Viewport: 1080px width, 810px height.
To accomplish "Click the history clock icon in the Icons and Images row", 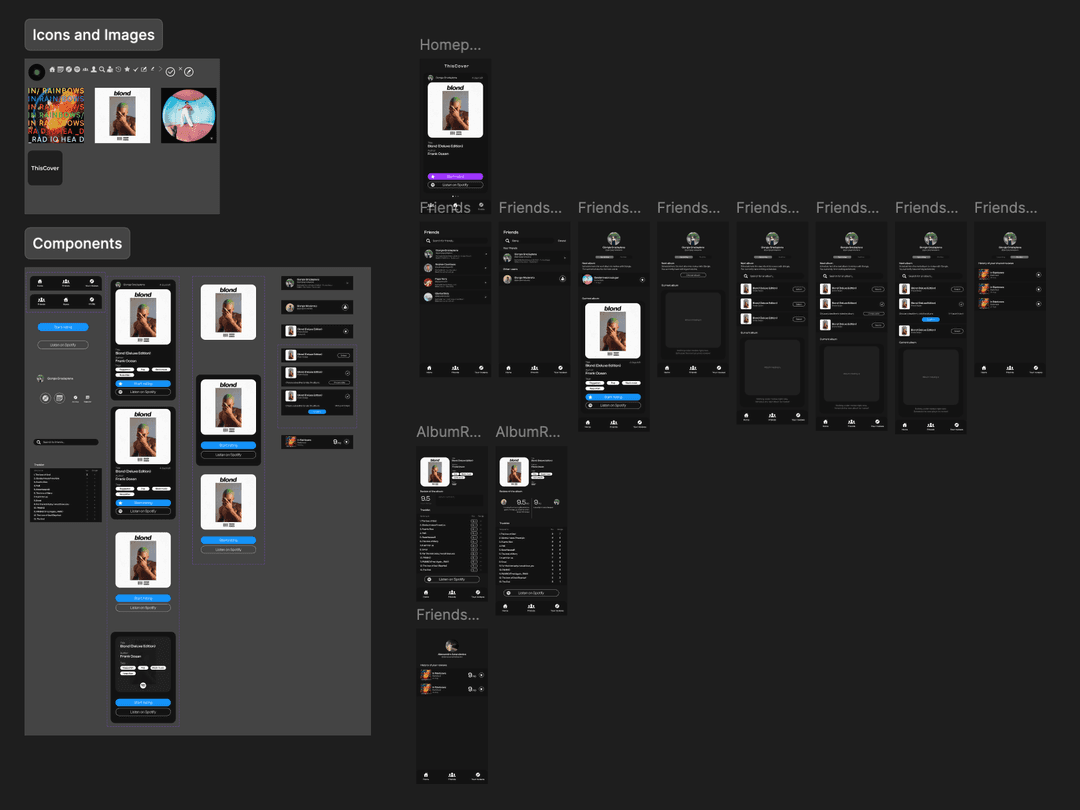I will 118,70.
